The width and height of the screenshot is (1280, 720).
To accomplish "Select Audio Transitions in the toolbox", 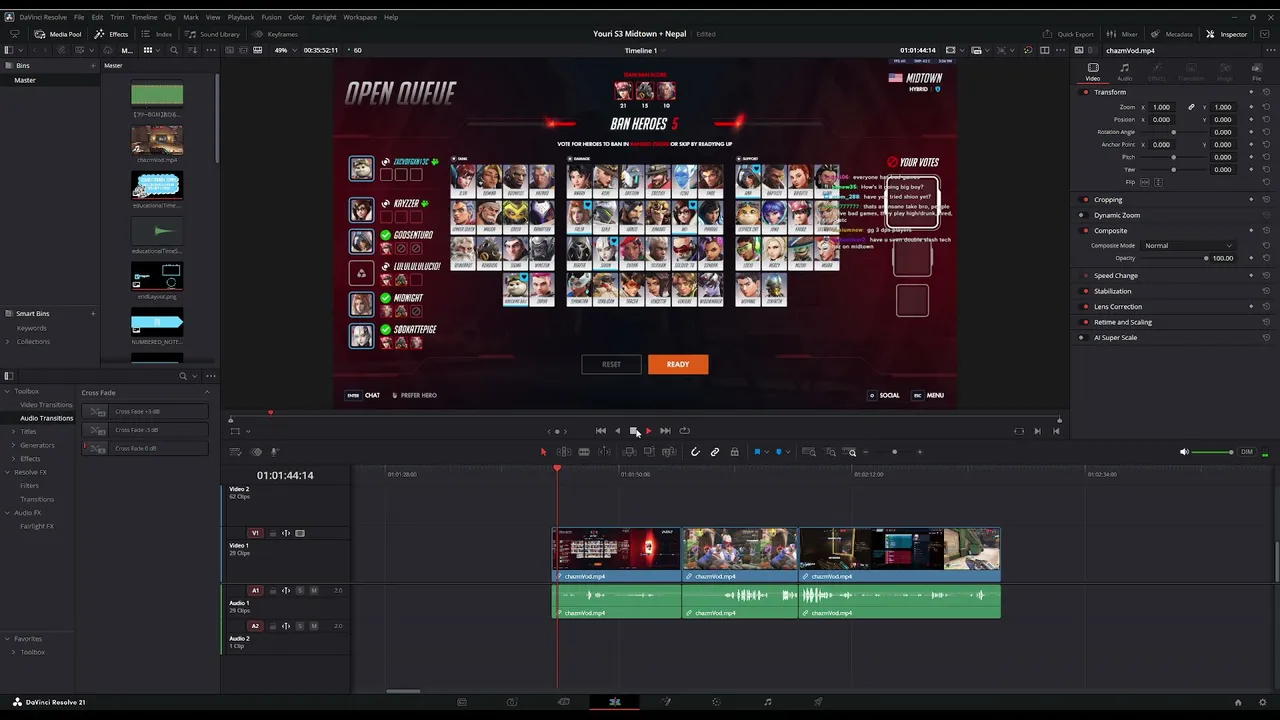I will pos(46,418).
